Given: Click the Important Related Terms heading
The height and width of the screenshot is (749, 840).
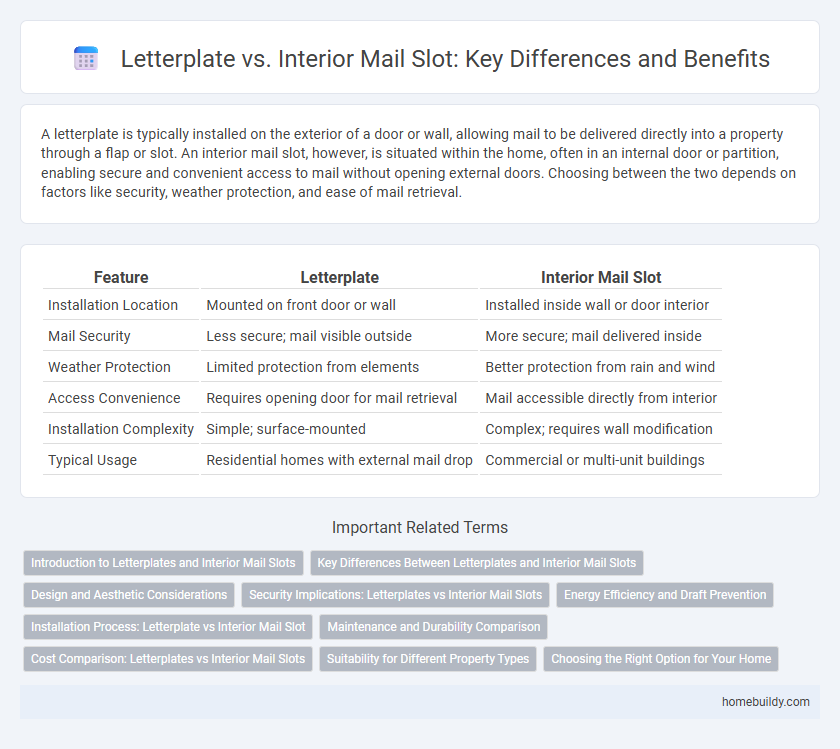Looking at the screenshot, I should point(420,527).
